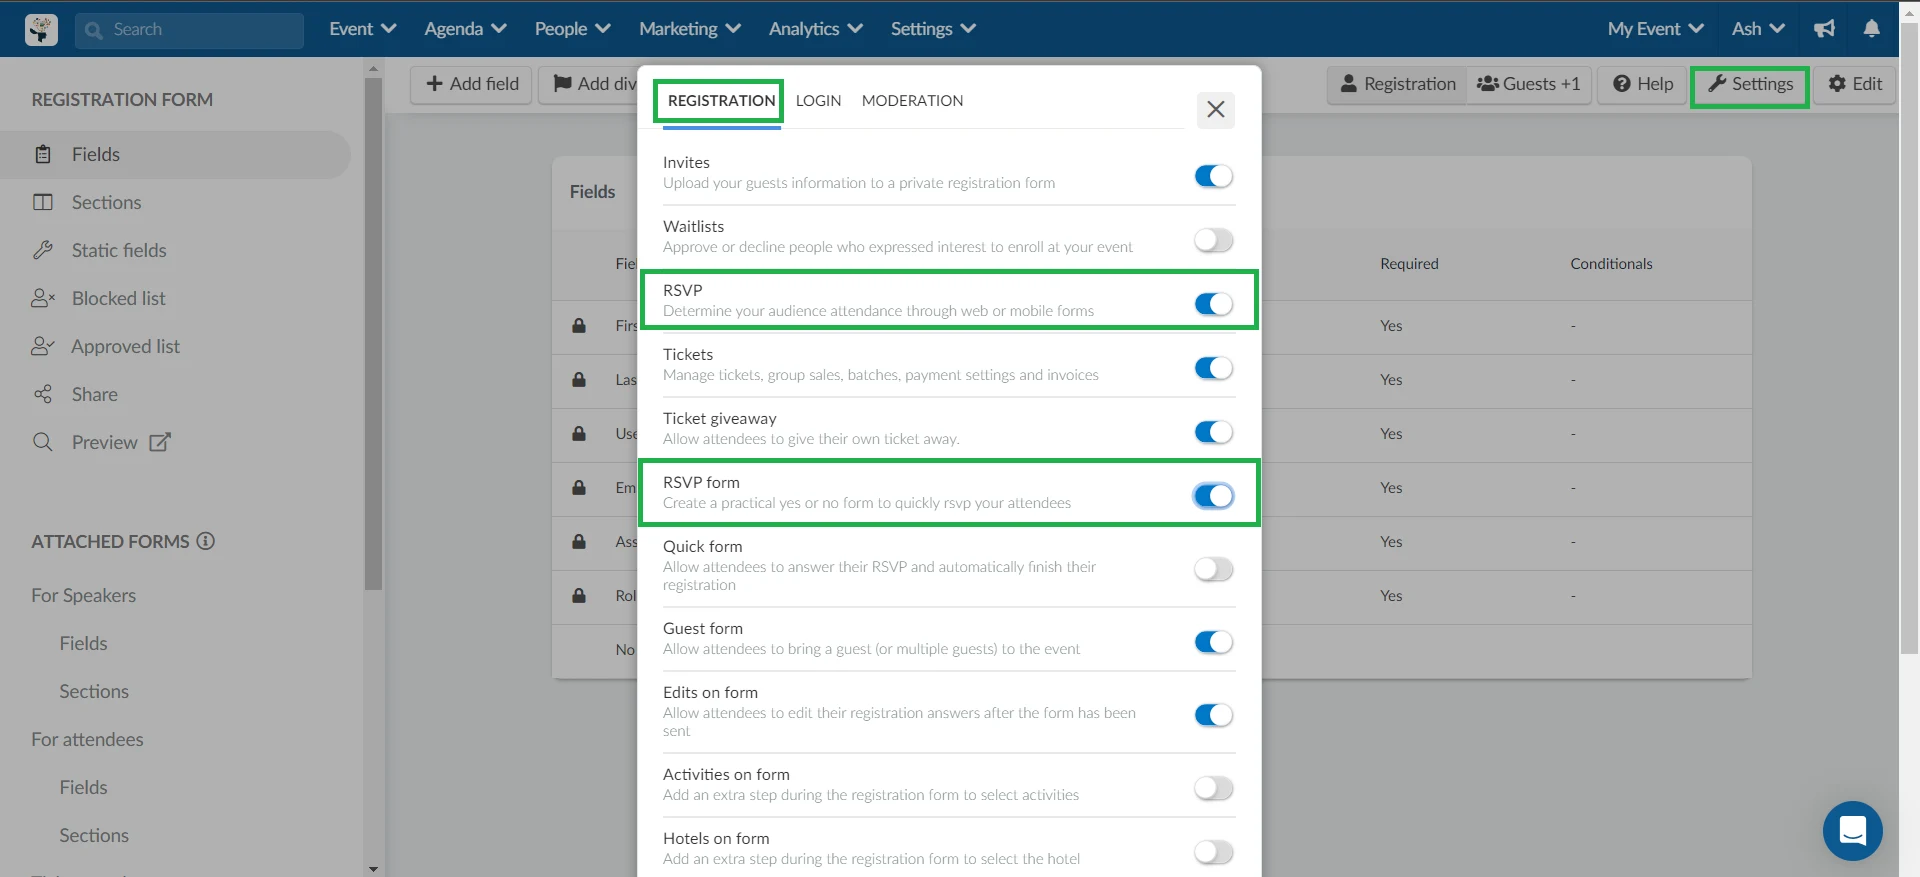Screen dimensions: 1920x877
Task: Open the Ash user dropdown
Action: tap(1758, 29)
